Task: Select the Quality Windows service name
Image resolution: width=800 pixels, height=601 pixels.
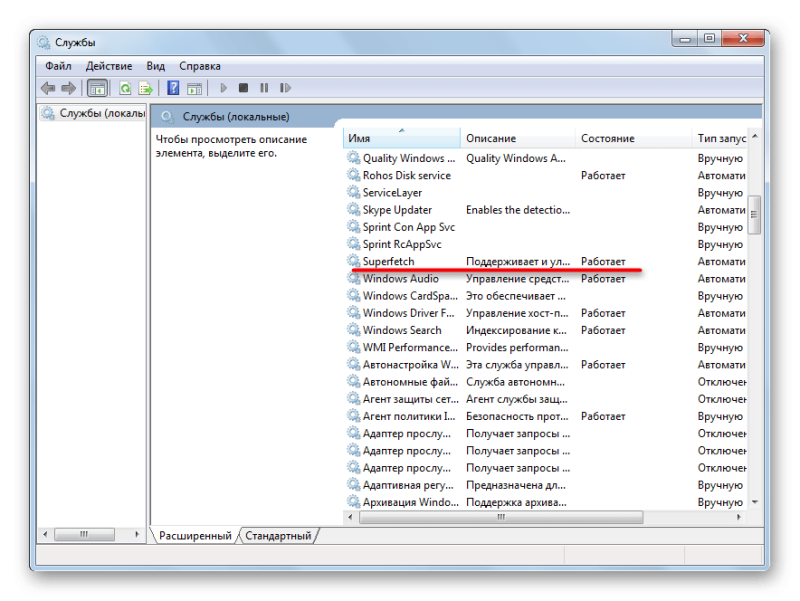Action: [409, 158]
